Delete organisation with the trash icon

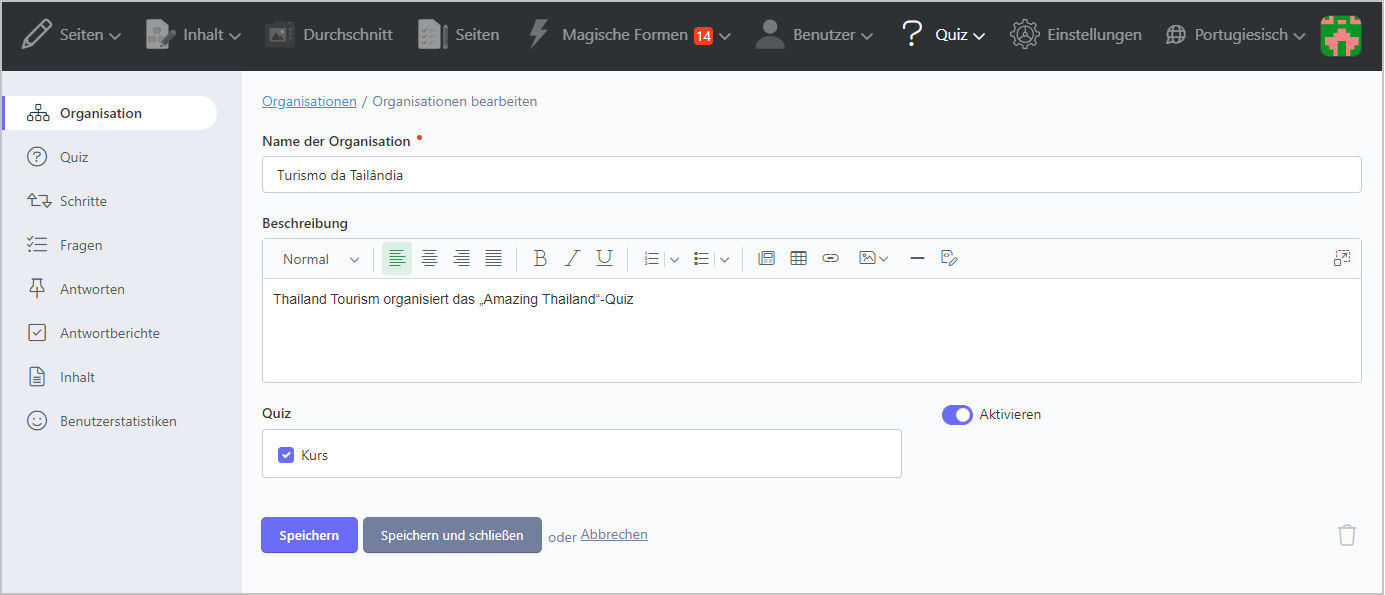[x=1347, y=535]
